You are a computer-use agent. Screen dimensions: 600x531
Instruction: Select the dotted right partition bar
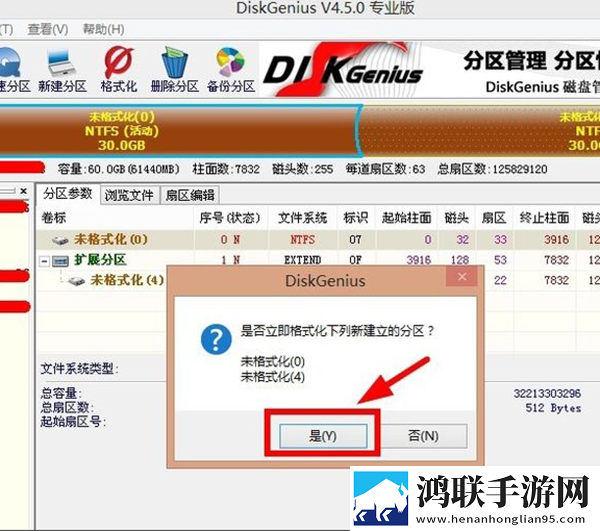[481, 131]
